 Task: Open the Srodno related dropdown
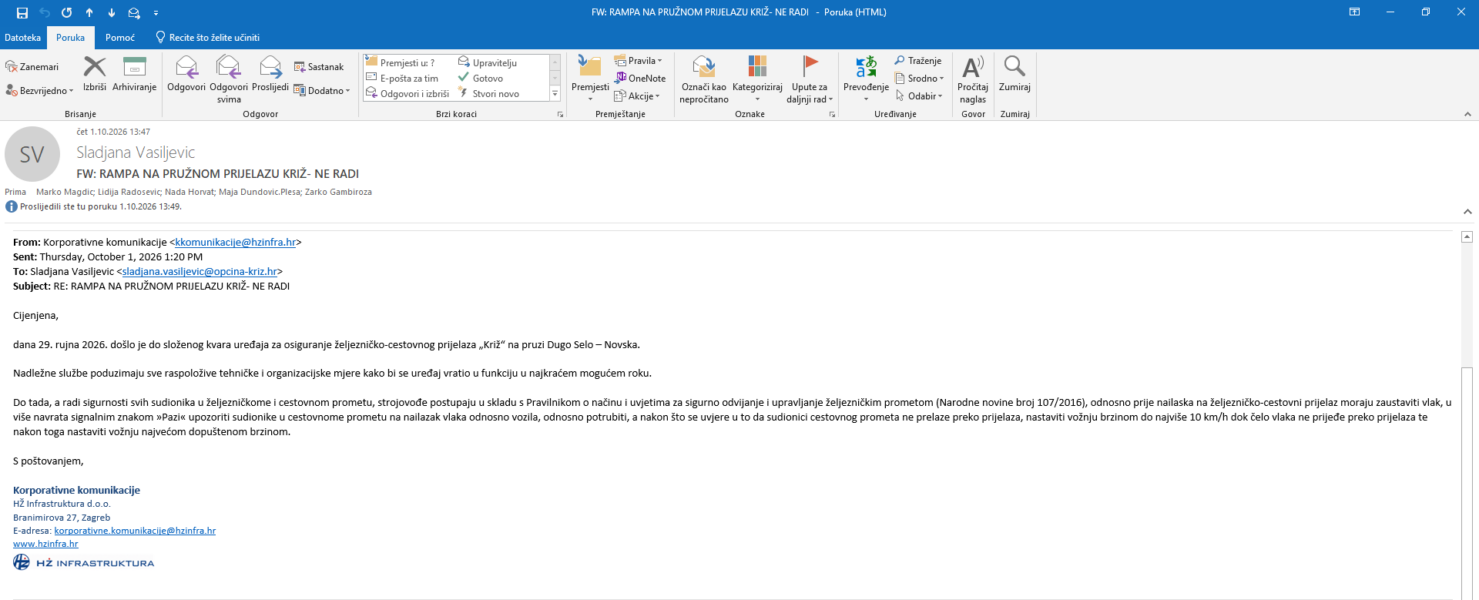(x=919, y=78)
